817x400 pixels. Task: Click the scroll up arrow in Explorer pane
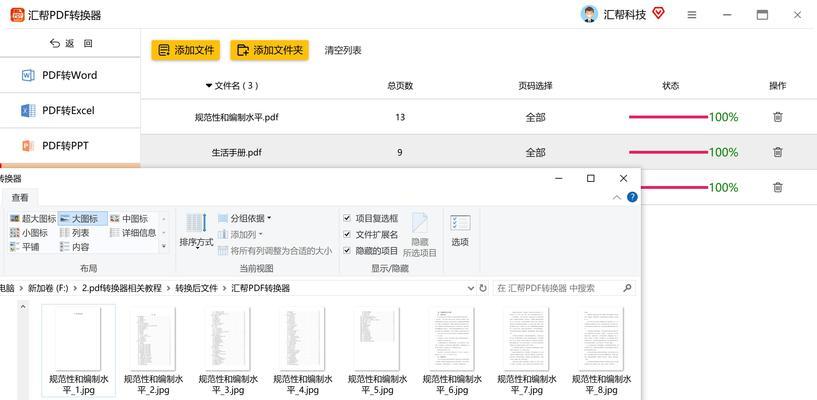click(23, 307)
